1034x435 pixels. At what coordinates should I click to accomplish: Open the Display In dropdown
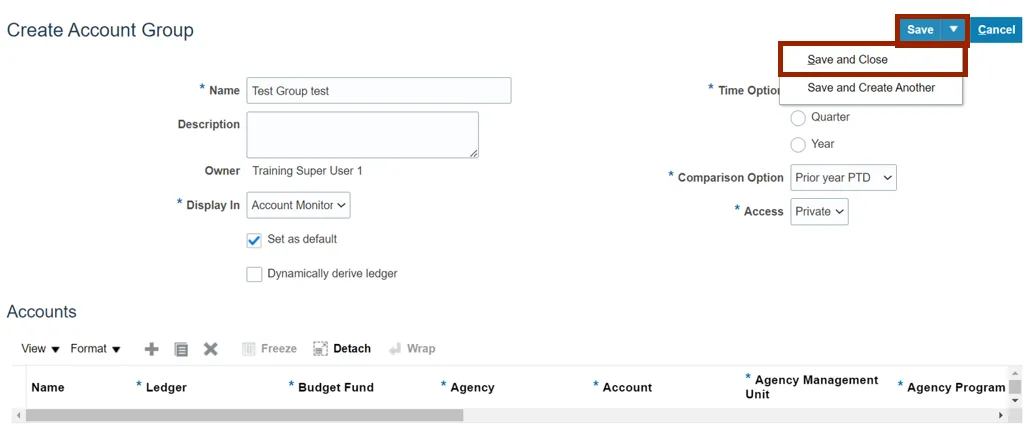298,205
